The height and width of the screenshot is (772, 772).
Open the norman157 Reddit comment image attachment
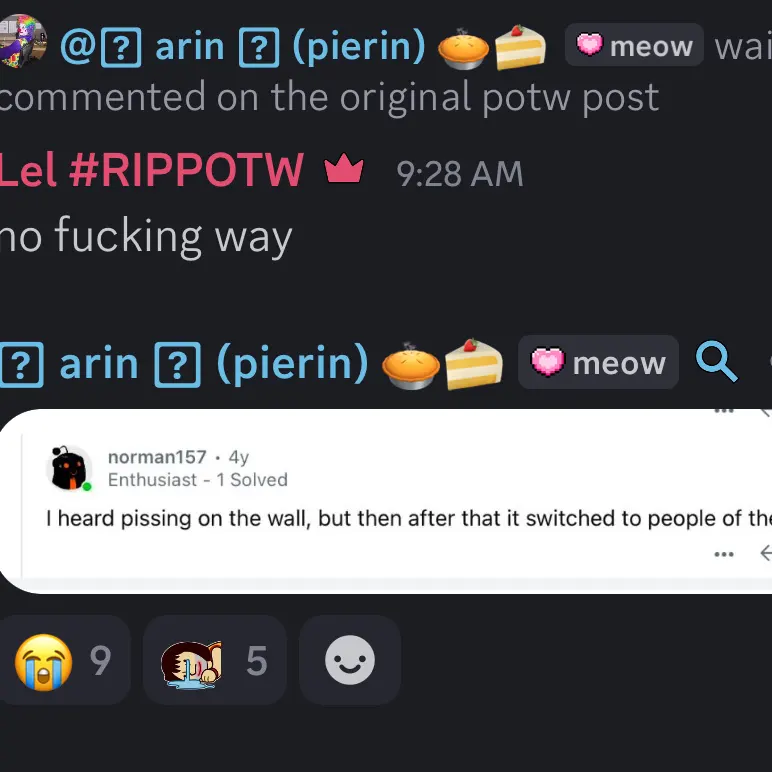[x=386, y=501]
